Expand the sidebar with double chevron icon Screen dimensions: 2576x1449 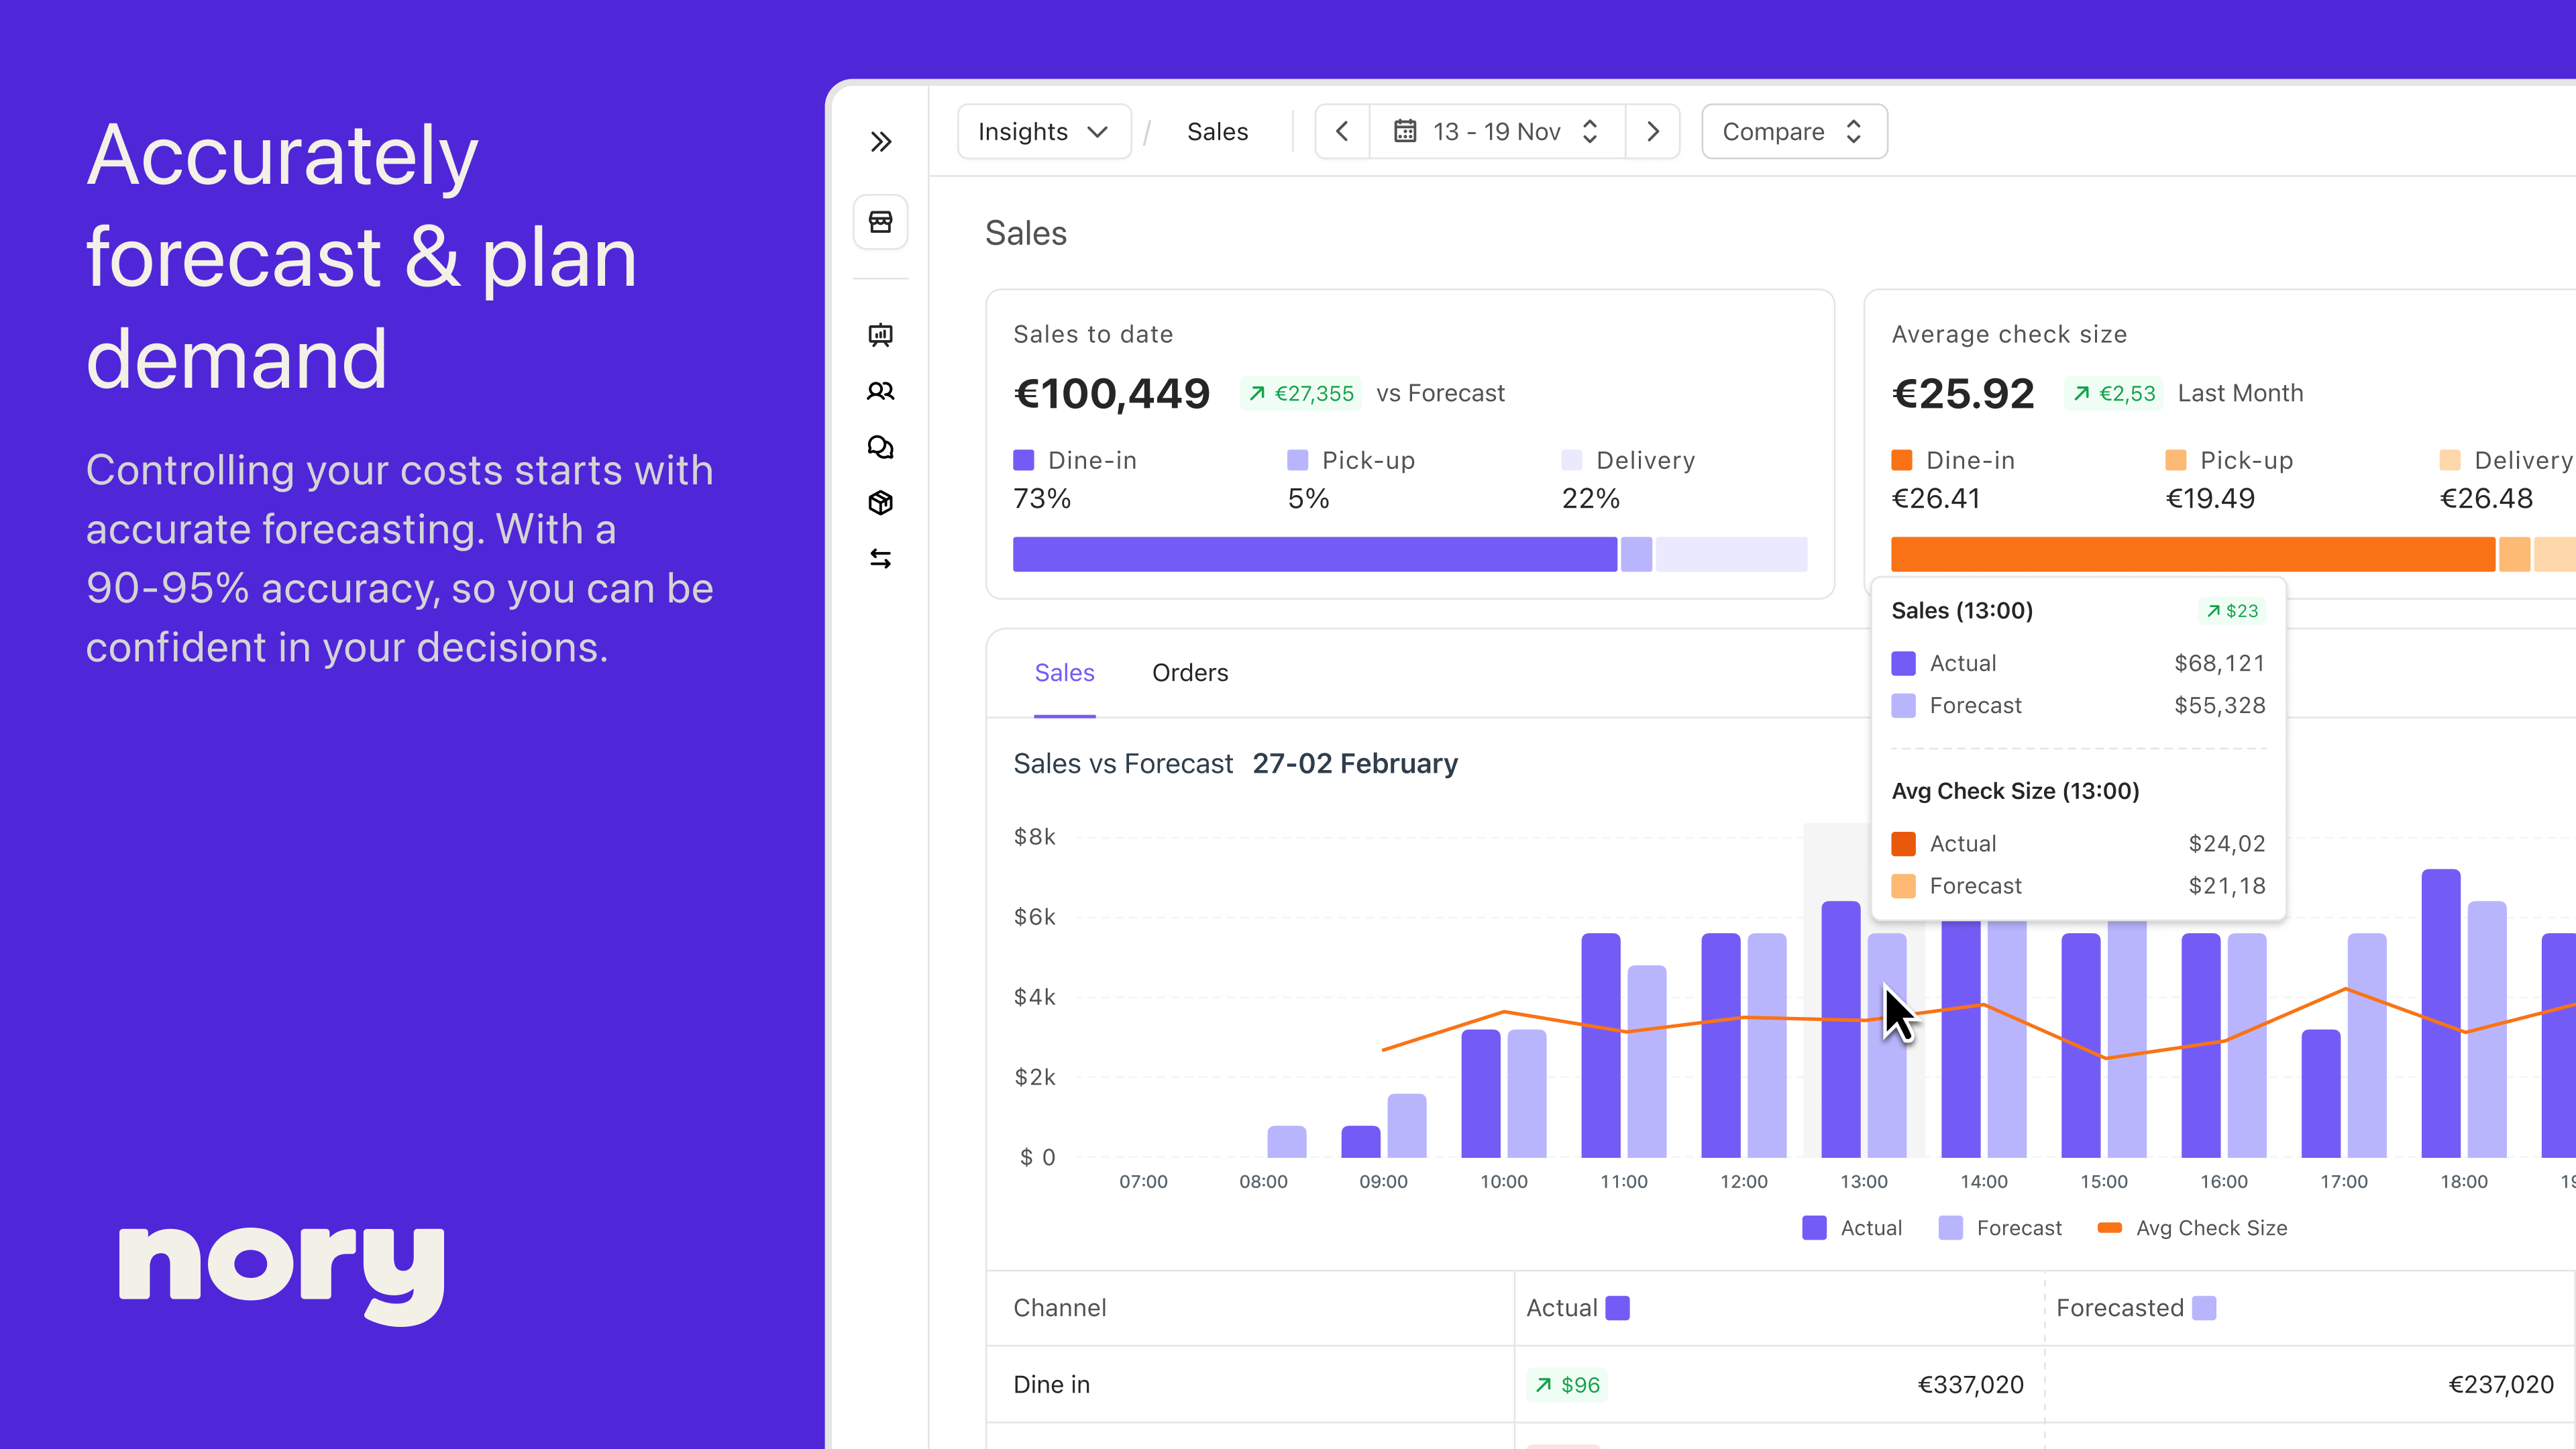[x=880, y=141]
